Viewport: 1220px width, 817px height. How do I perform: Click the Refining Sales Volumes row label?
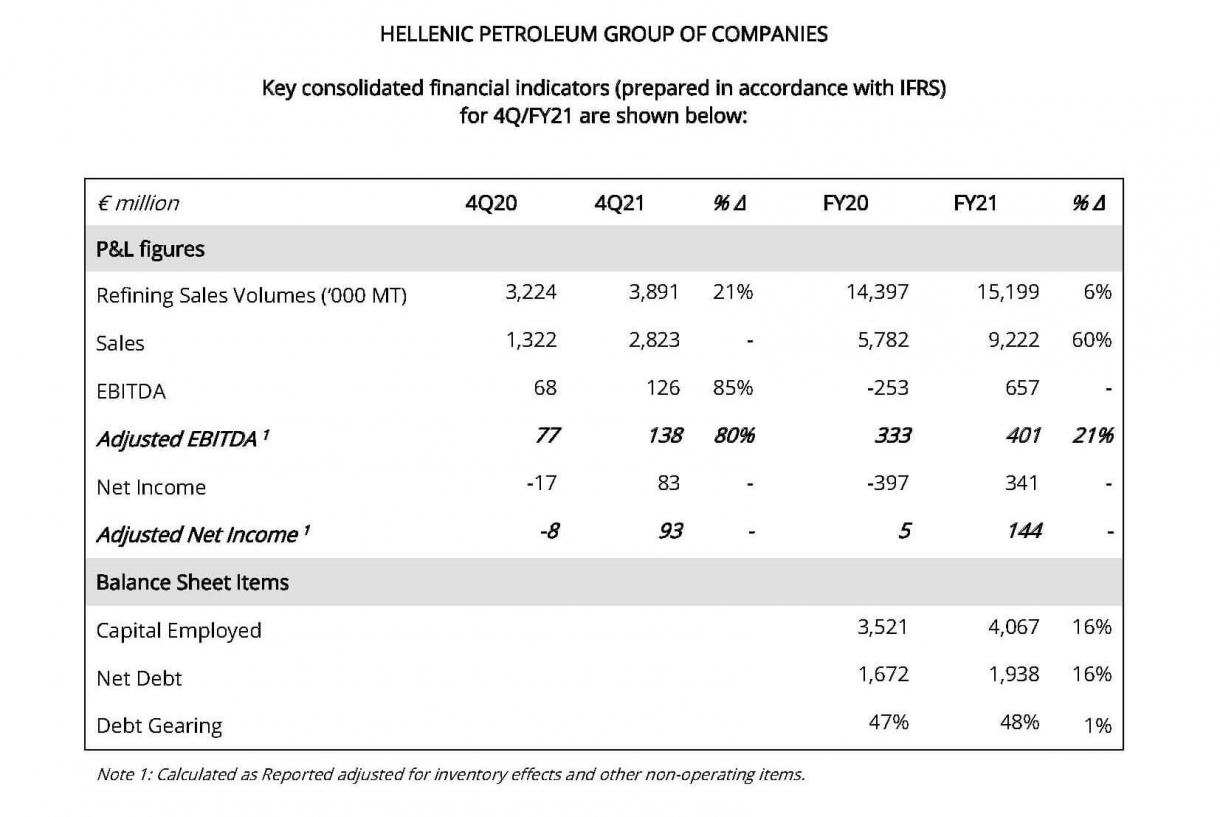click(251, 296)
